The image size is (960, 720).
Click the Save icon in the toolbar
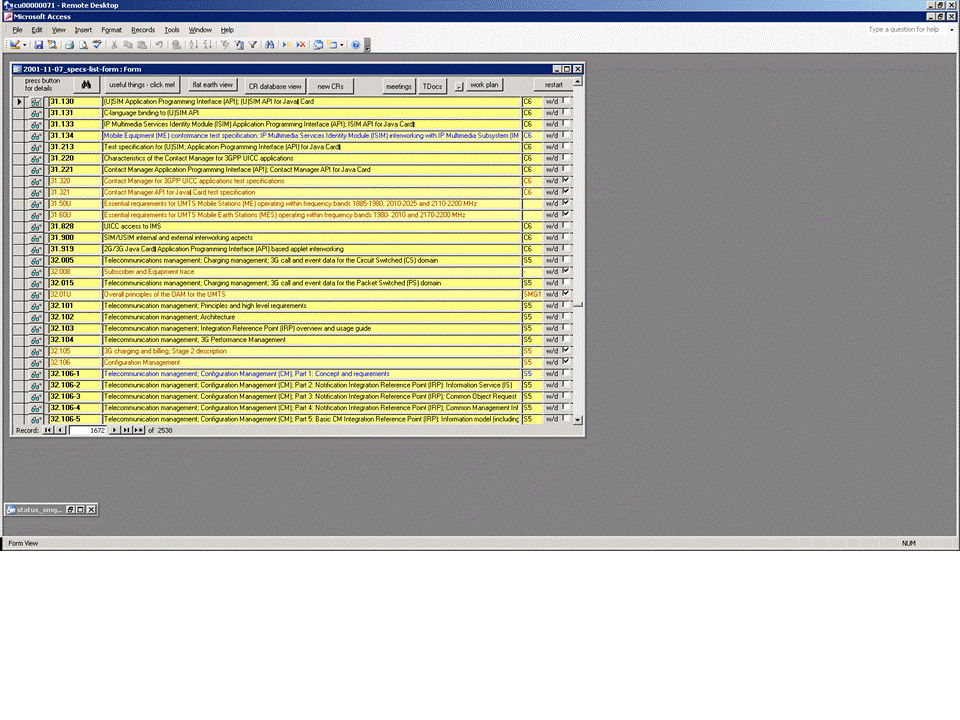point(38,45)
